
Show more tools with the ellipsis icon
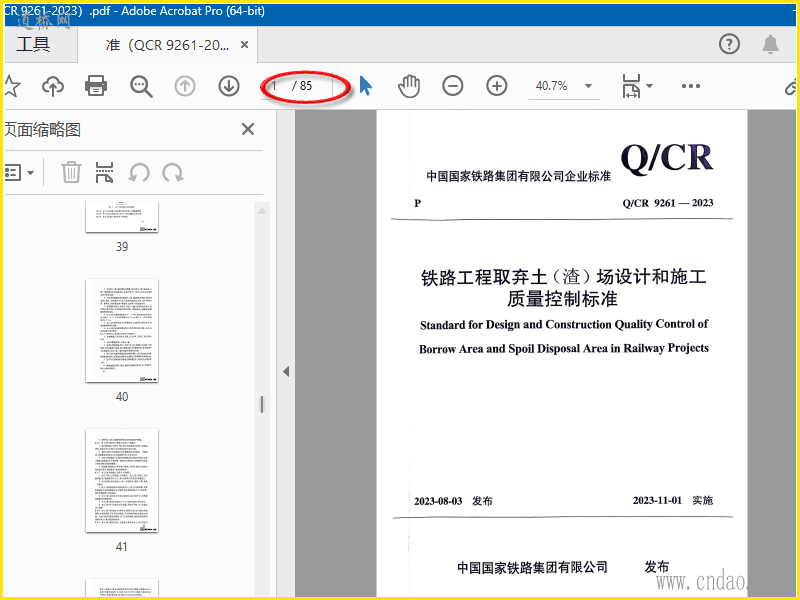pos(691,86)
